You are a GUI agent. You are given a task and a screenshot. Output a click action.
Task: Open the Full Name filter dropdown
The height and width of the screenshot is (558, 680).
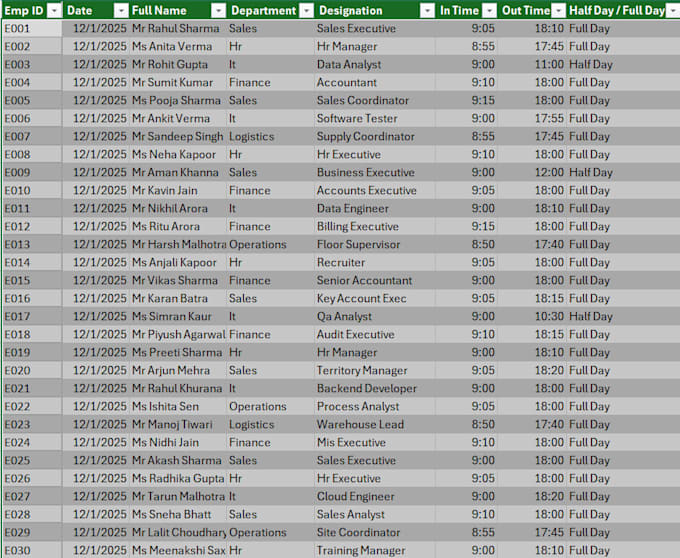(x=219, y=11)
